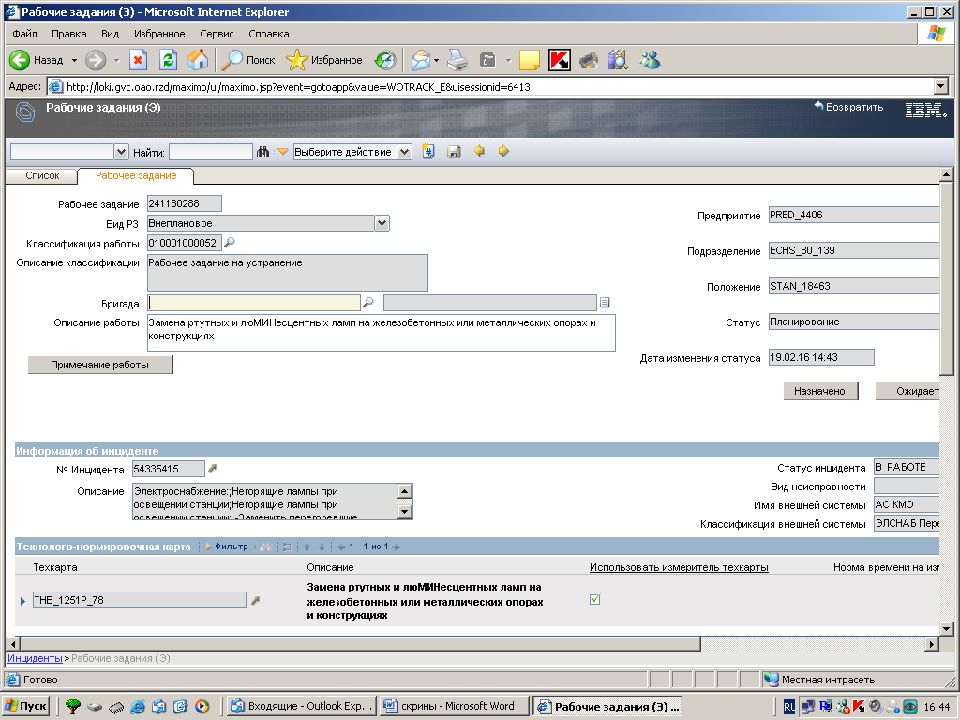Click the Найти input field
The height and width of the screenshot is (720, 960).
click(x=211, y=152)
